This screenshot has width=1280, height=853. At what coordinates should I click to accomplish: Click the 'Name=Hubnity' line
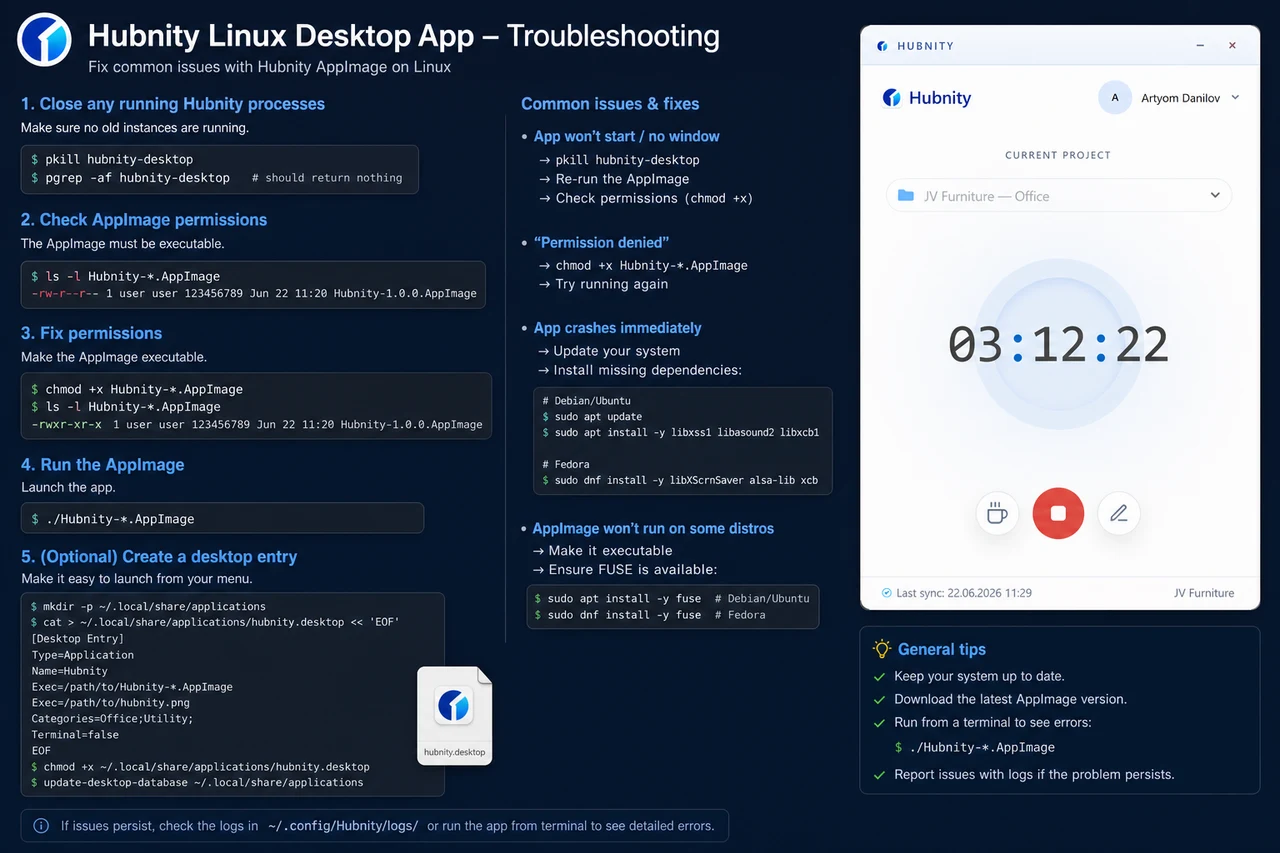[x=69, y=671]
